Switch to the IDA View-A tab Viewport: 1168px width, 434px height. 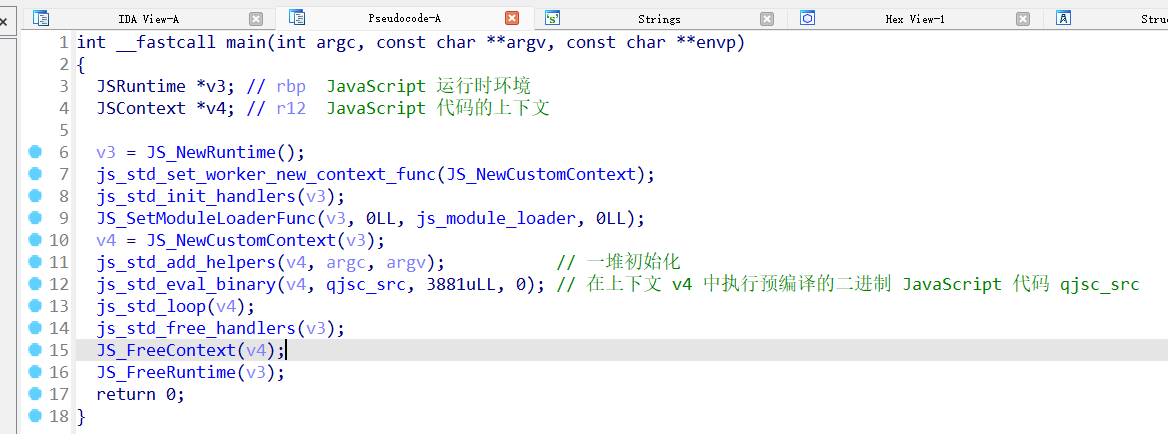149,19
